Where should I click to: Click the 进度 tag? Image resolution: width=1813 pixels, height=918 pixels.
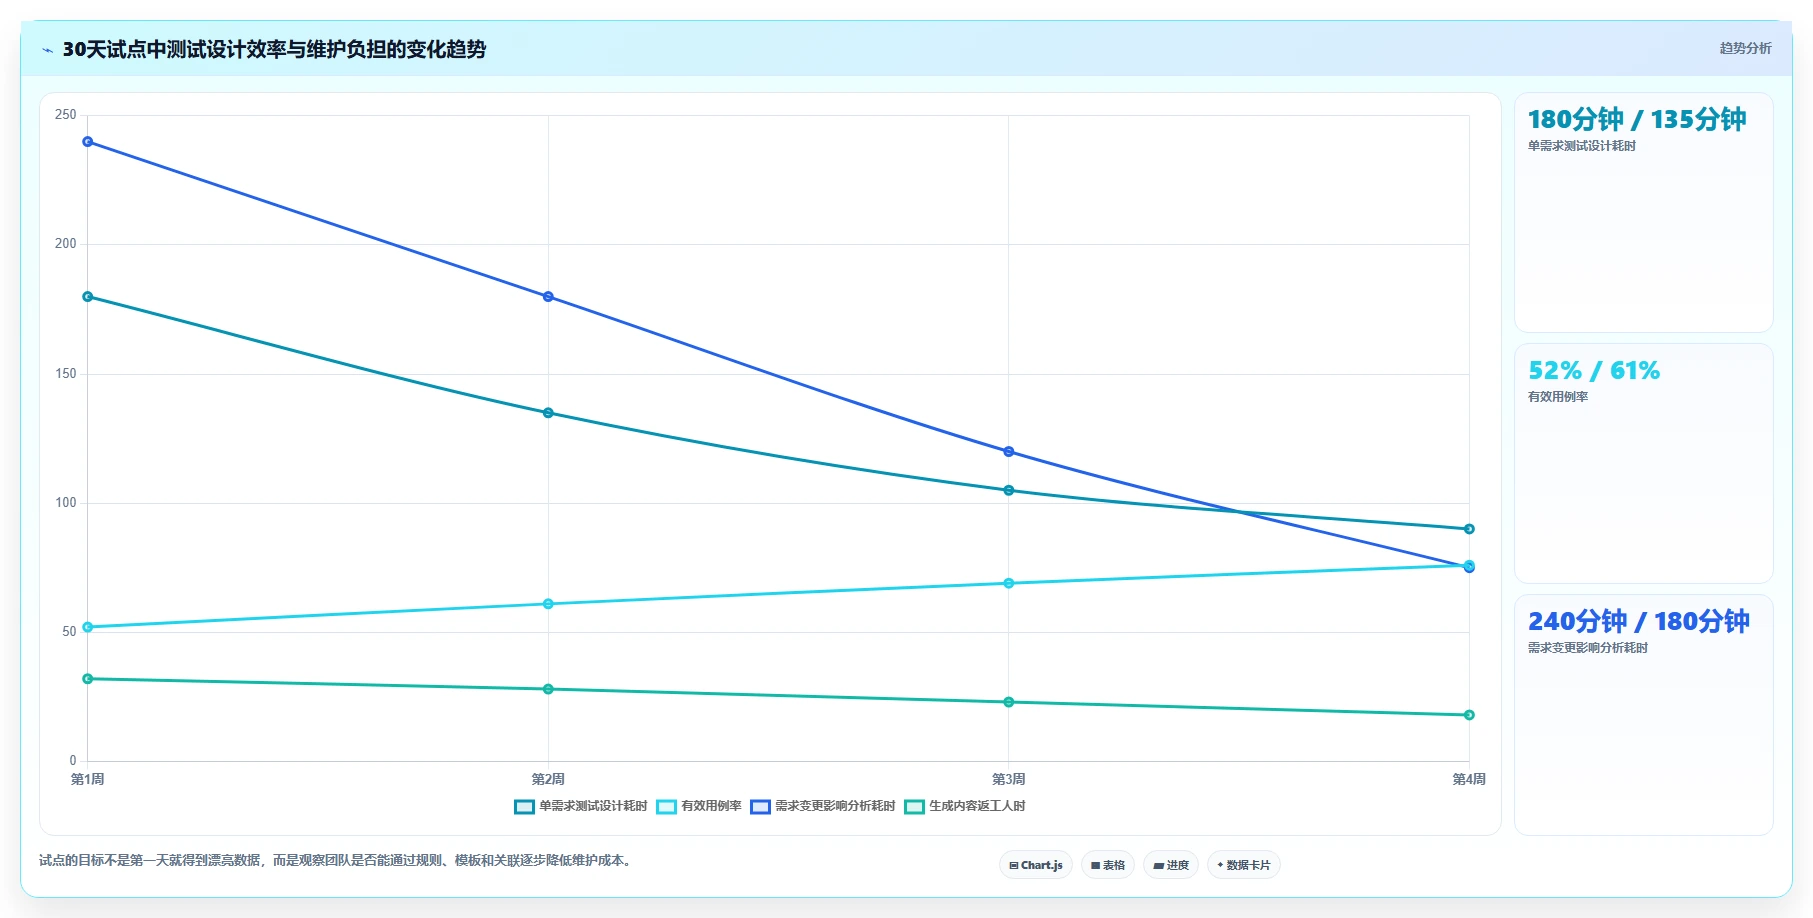pyautogui.click(x=1171, y=865)
